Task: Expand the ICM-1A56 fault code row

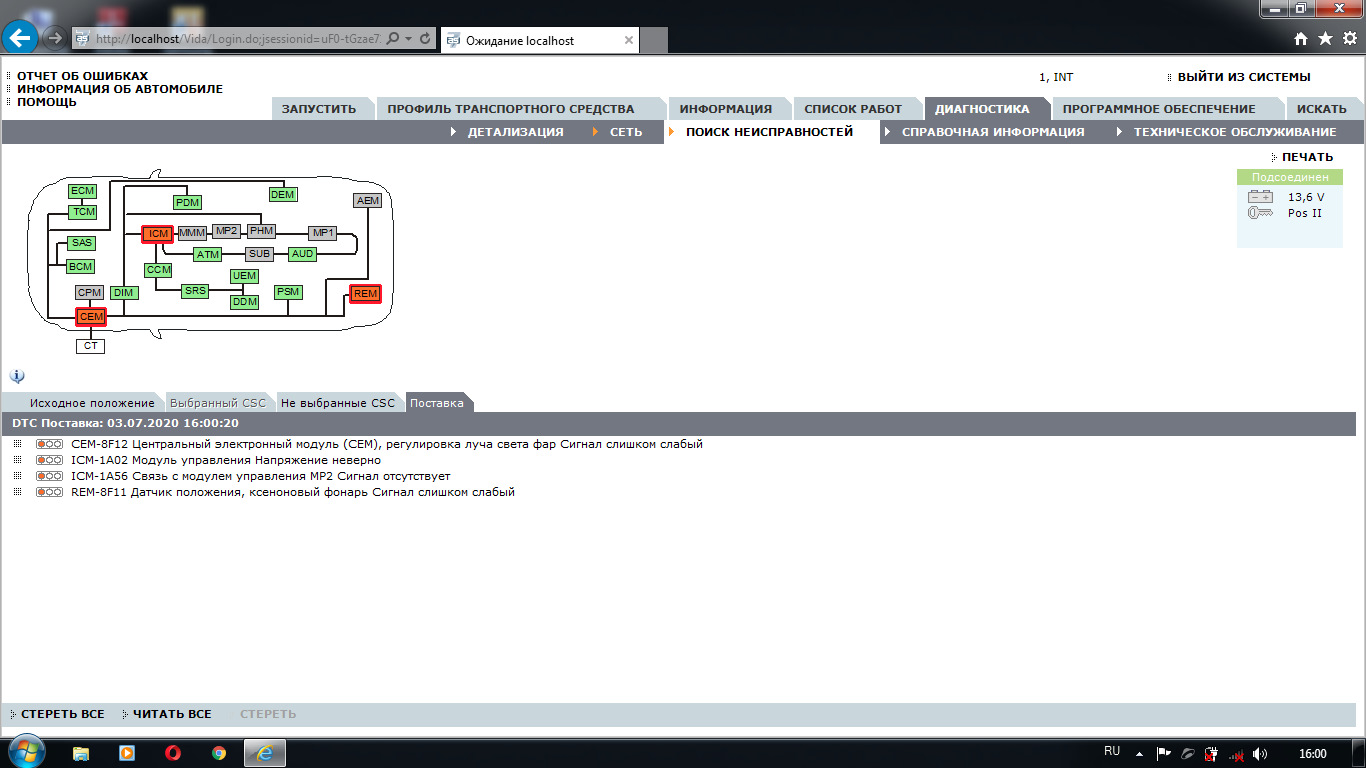Action: (17, 476)
